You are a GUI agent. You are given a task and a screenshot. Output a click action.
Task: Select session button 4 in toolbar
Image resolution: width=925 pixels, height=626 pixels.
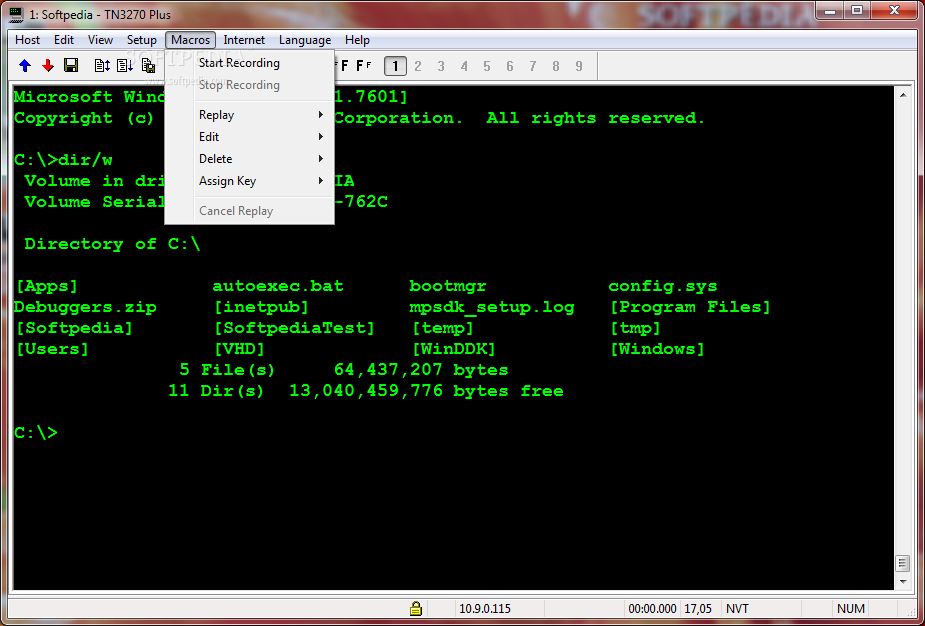[x=464, y=66]
